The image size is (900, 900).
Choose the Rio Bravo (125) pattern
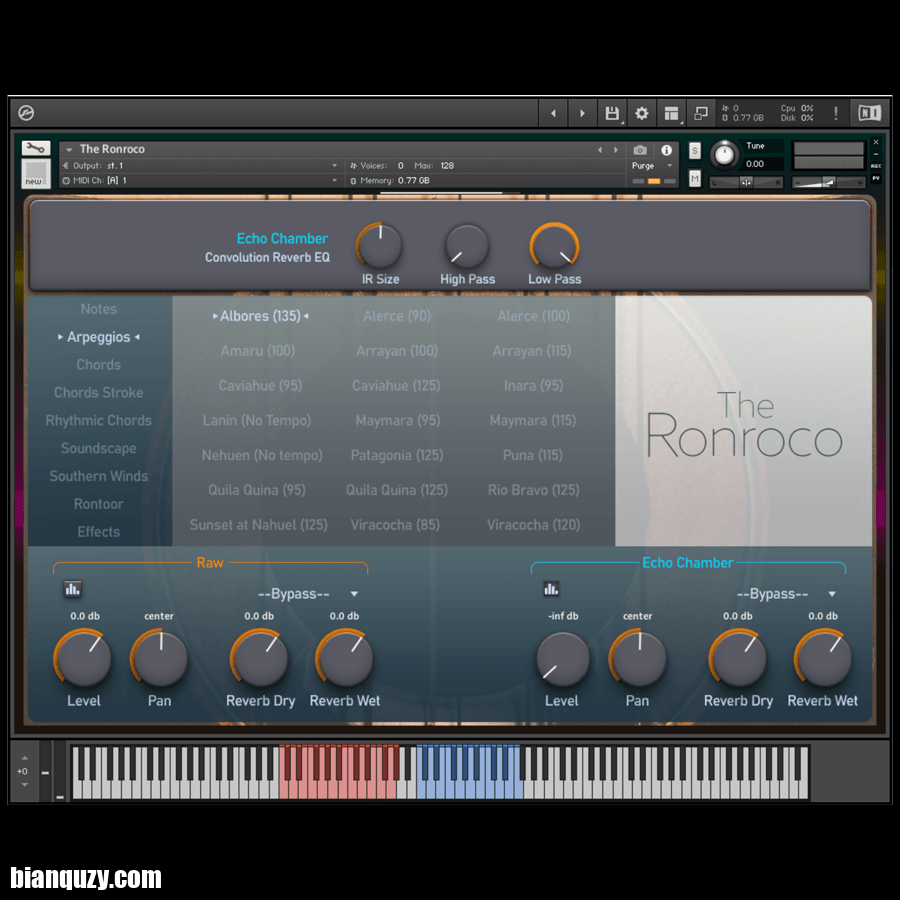click(533, 490)
